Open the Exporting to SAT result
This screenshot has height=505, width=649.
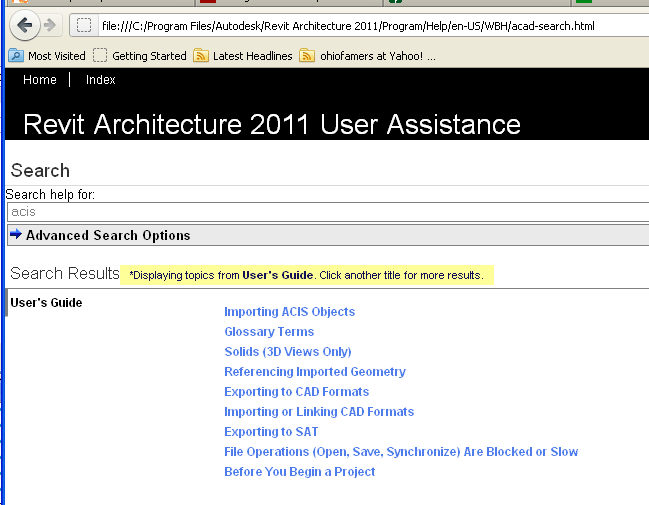[271, 432]
